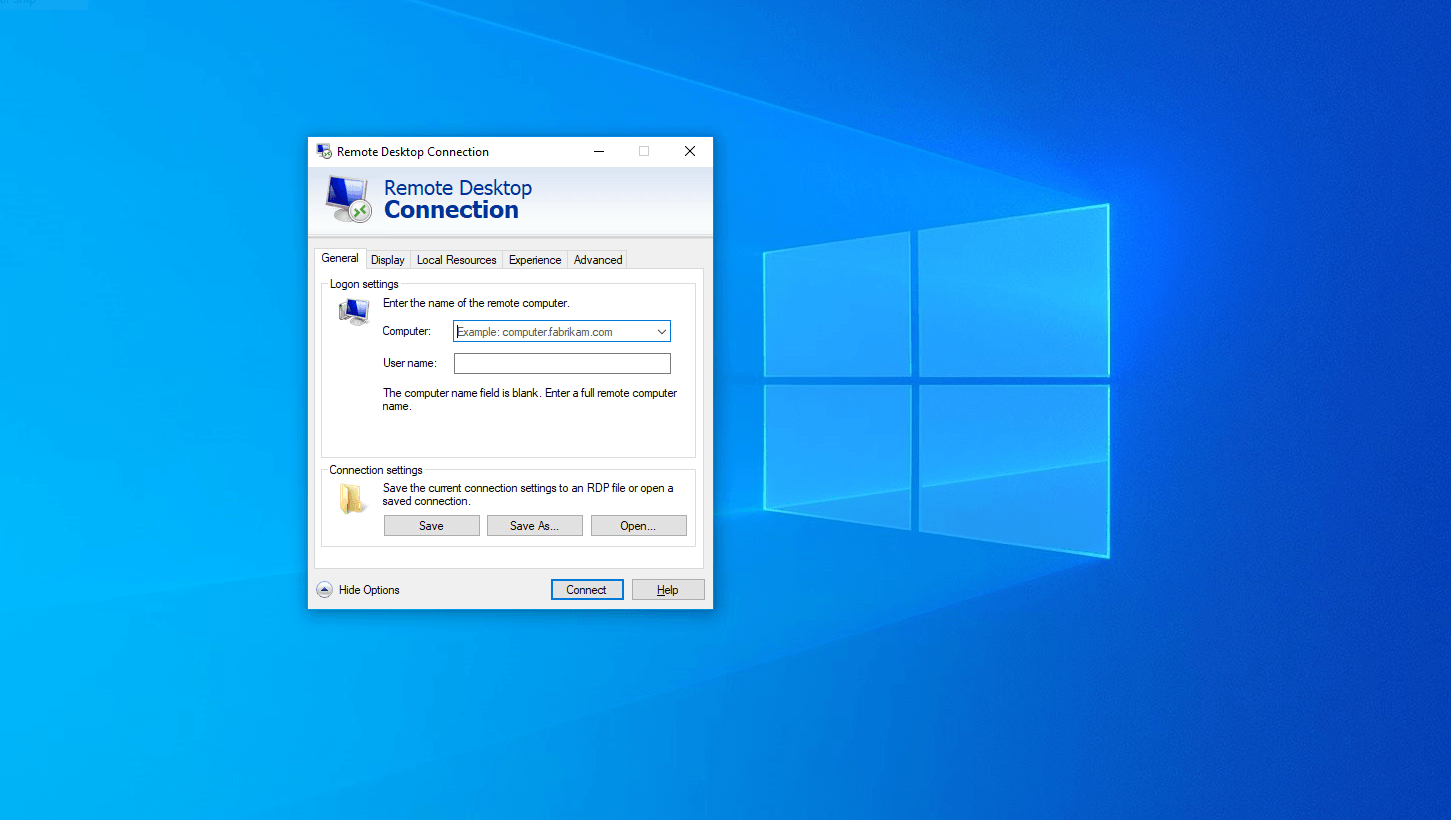Viewport: 1451px width, 820px height.
Task: Select the General tab
Action: pyautogui.click(x=340, y=258)
